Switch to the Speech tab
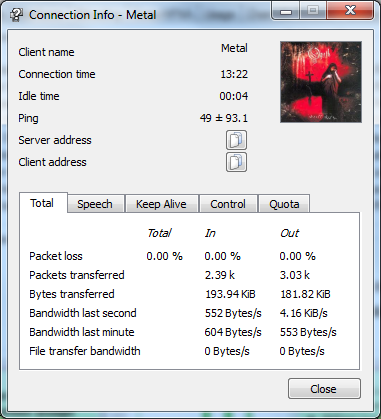 tap(95, 204)
